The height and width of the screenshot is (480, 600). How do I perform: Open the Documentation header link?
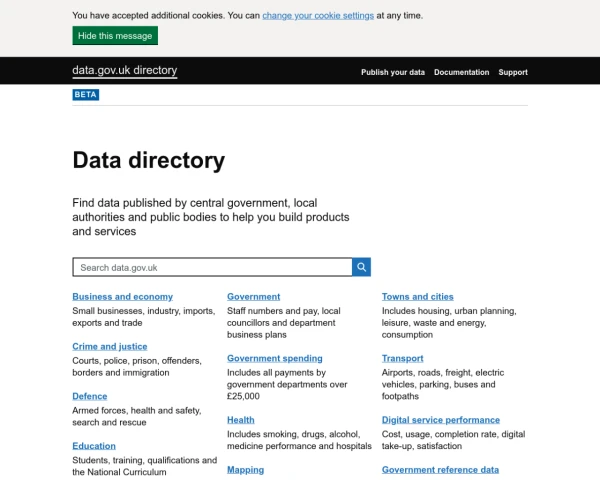pyautogui.click(x=461, y=72)
